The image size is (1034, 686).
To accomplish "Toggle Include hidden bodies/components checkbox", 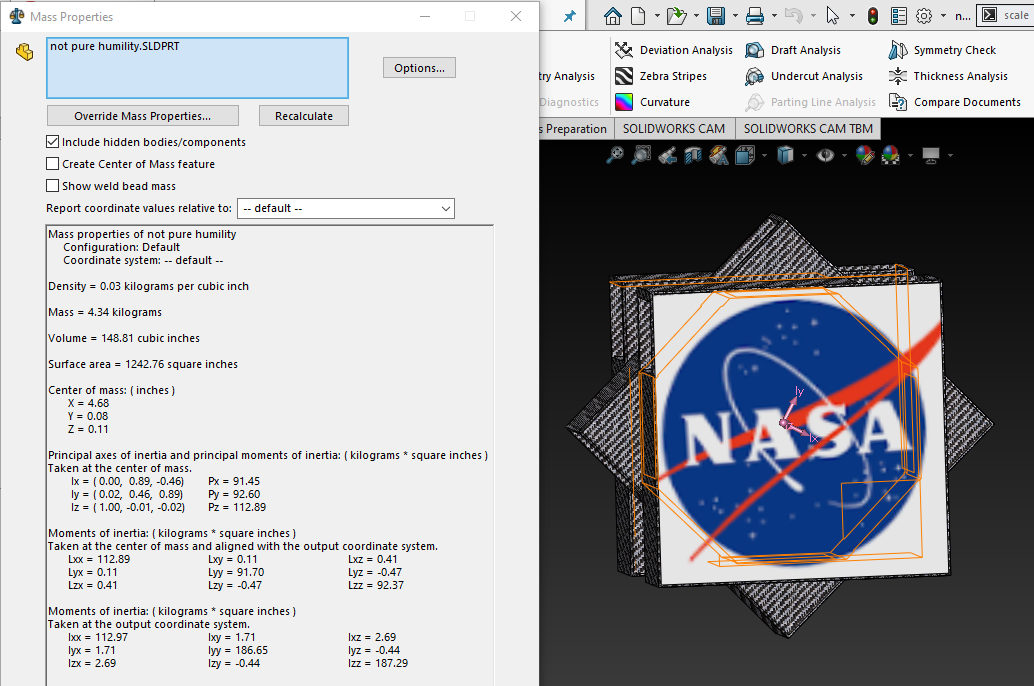I will click(x=53, y=142).
